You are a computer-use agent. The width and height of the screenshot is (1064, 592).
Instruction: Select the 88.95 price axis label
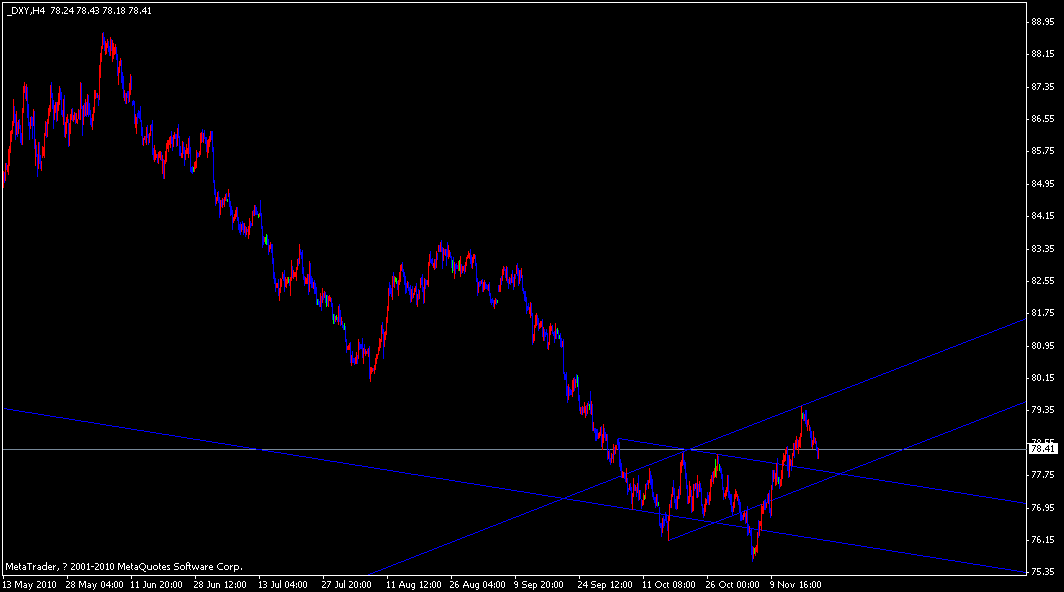[1043, 22]
